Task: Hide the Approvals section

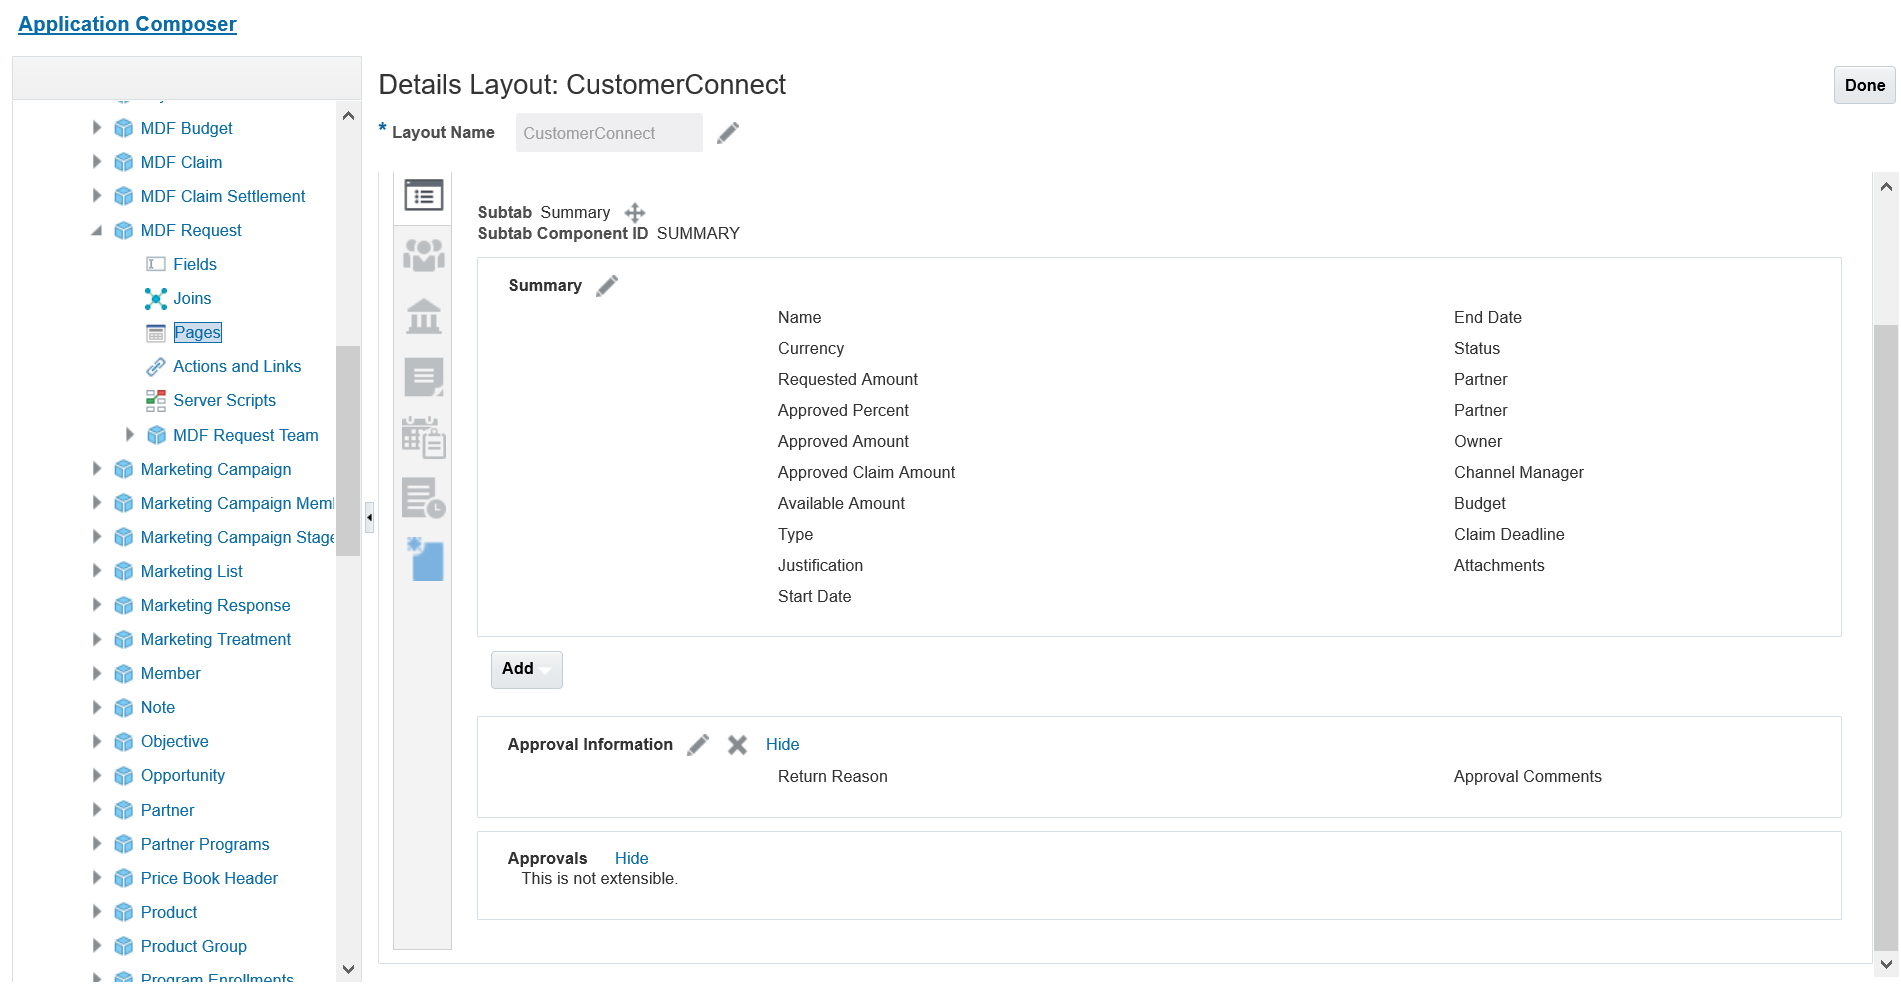Action: pyautogui.click(x=631, y=859)
